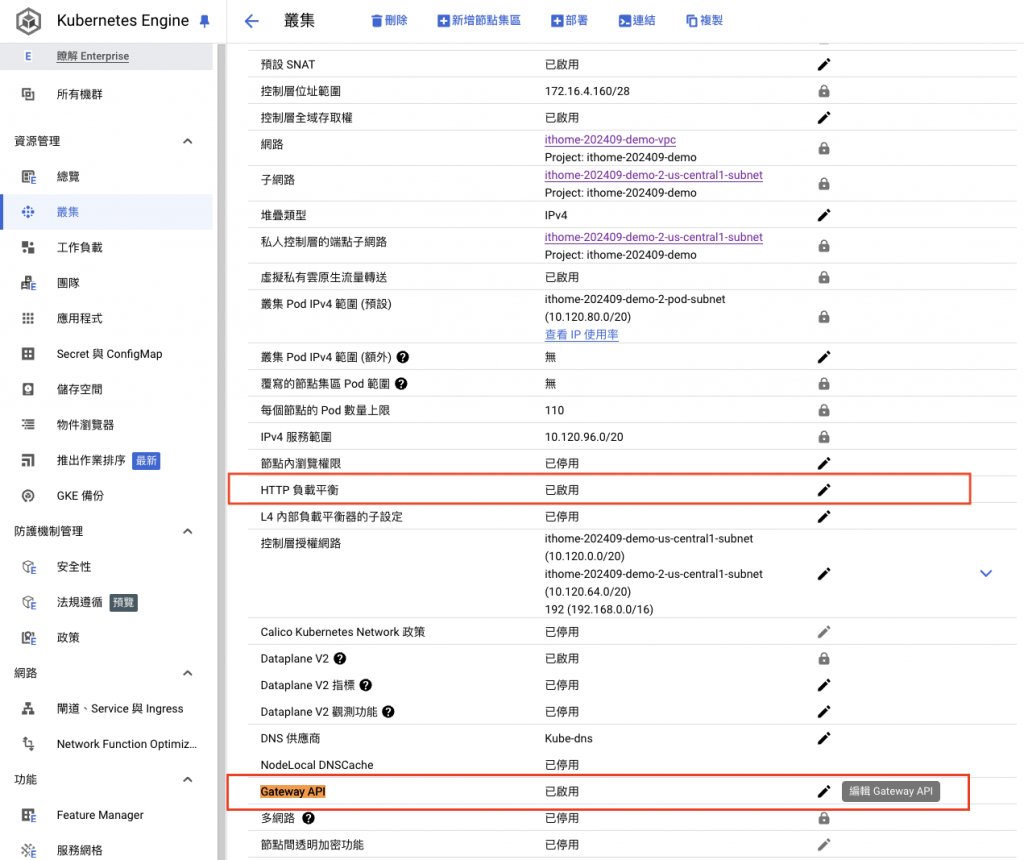
Task: Collapse the 功能 section
Action: pos(187,779)
